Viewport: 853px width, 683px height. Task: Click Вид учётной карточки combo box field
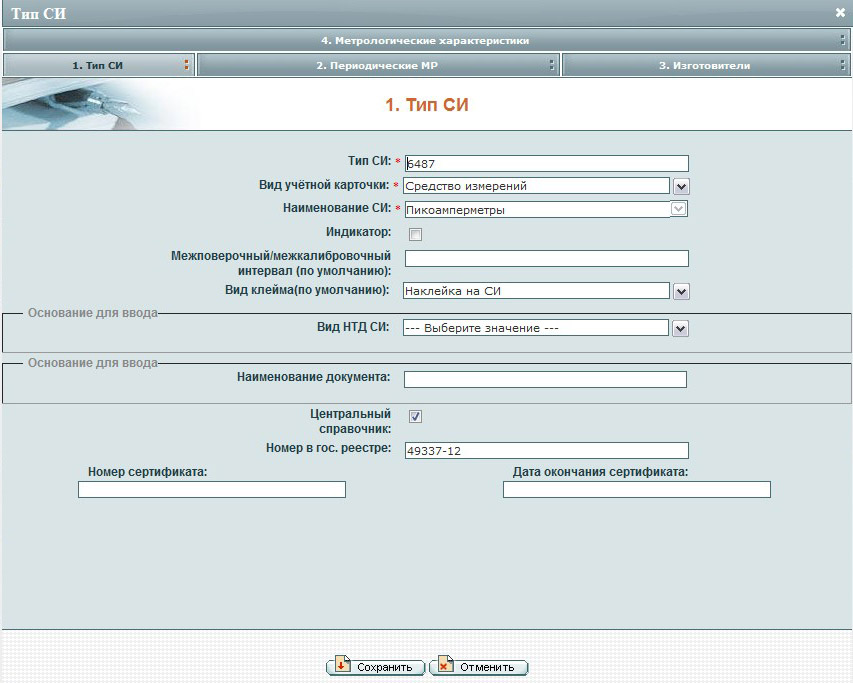click(536, 186)
